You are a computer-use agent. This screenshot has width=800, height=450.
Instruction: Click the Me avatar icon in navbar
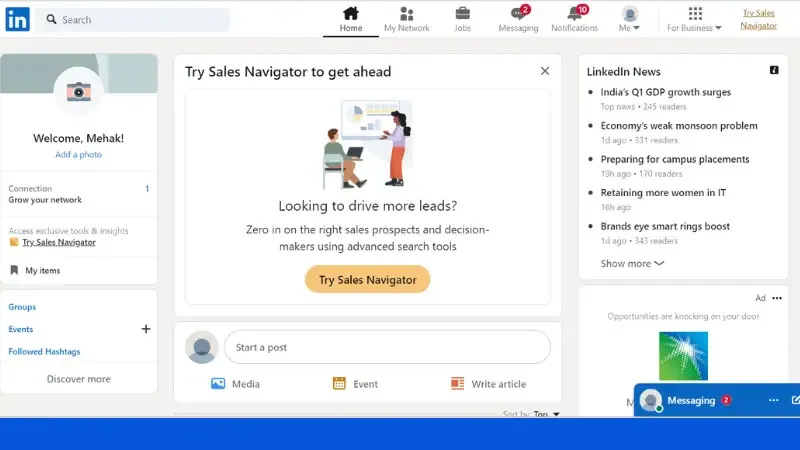tap(630, 14)
